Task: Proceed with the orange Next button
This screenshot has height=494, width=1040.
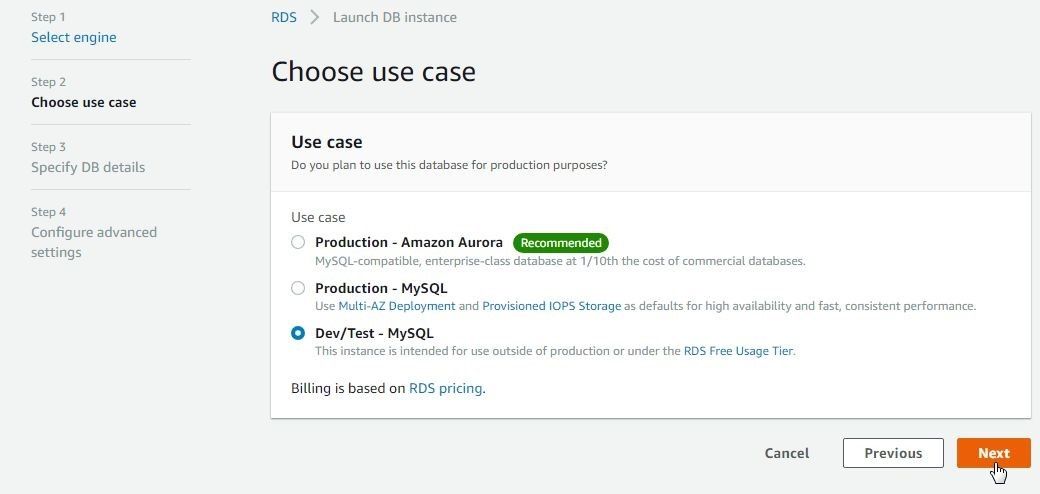Action: tap(994, 453)
